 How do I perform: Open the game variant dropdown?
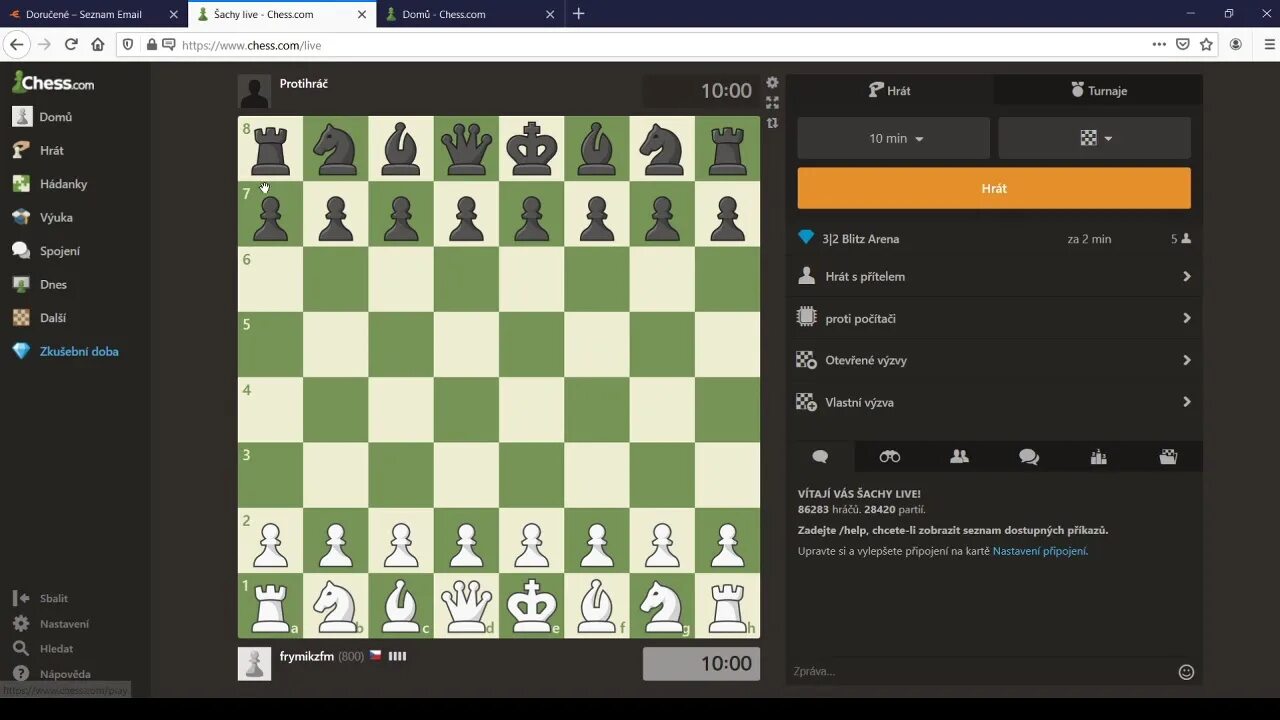pyautogui.click(x=1095, y=138)
